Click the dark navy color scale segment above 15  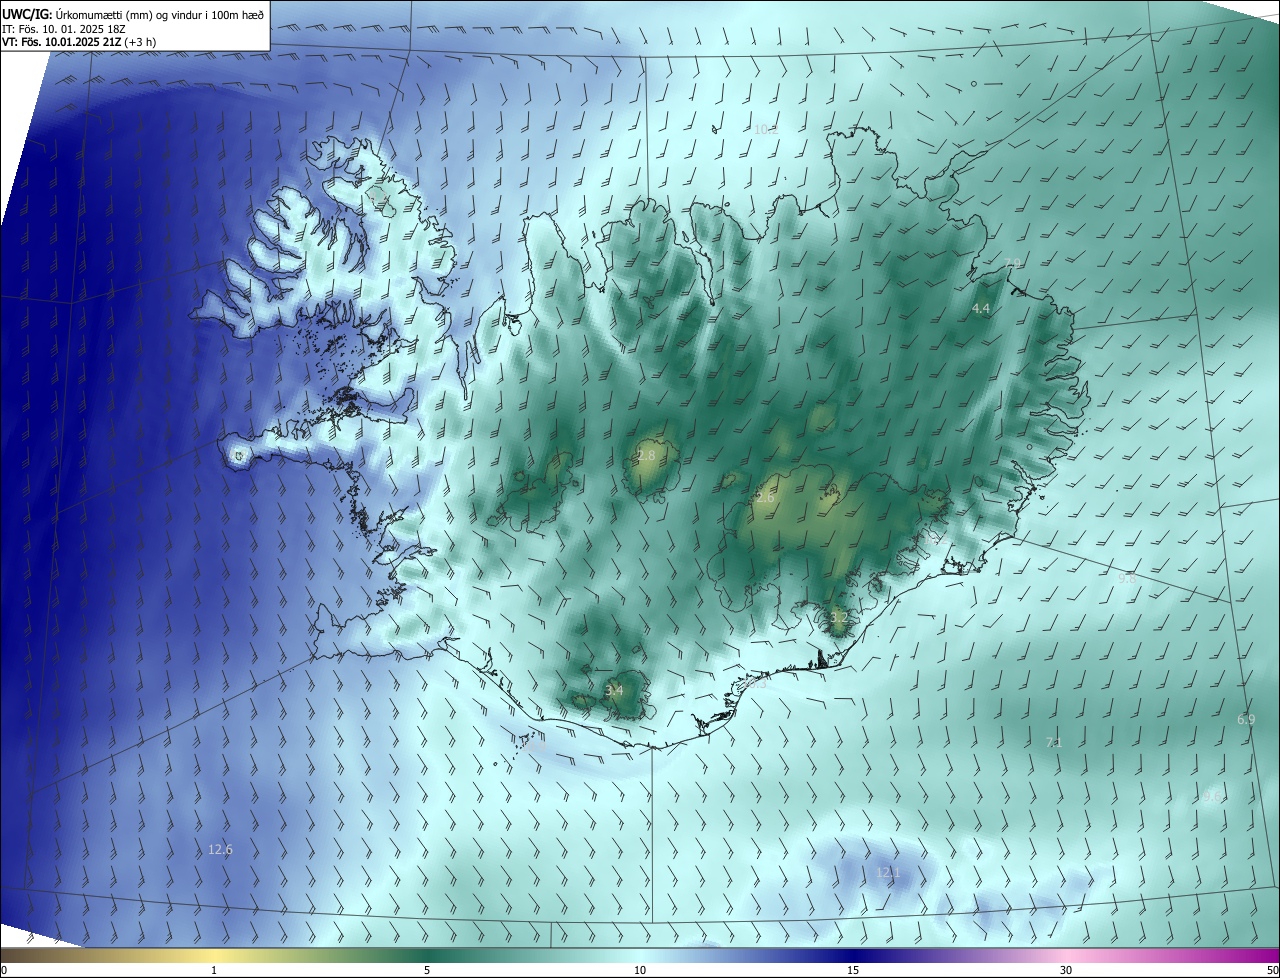[x=853, y=955]
